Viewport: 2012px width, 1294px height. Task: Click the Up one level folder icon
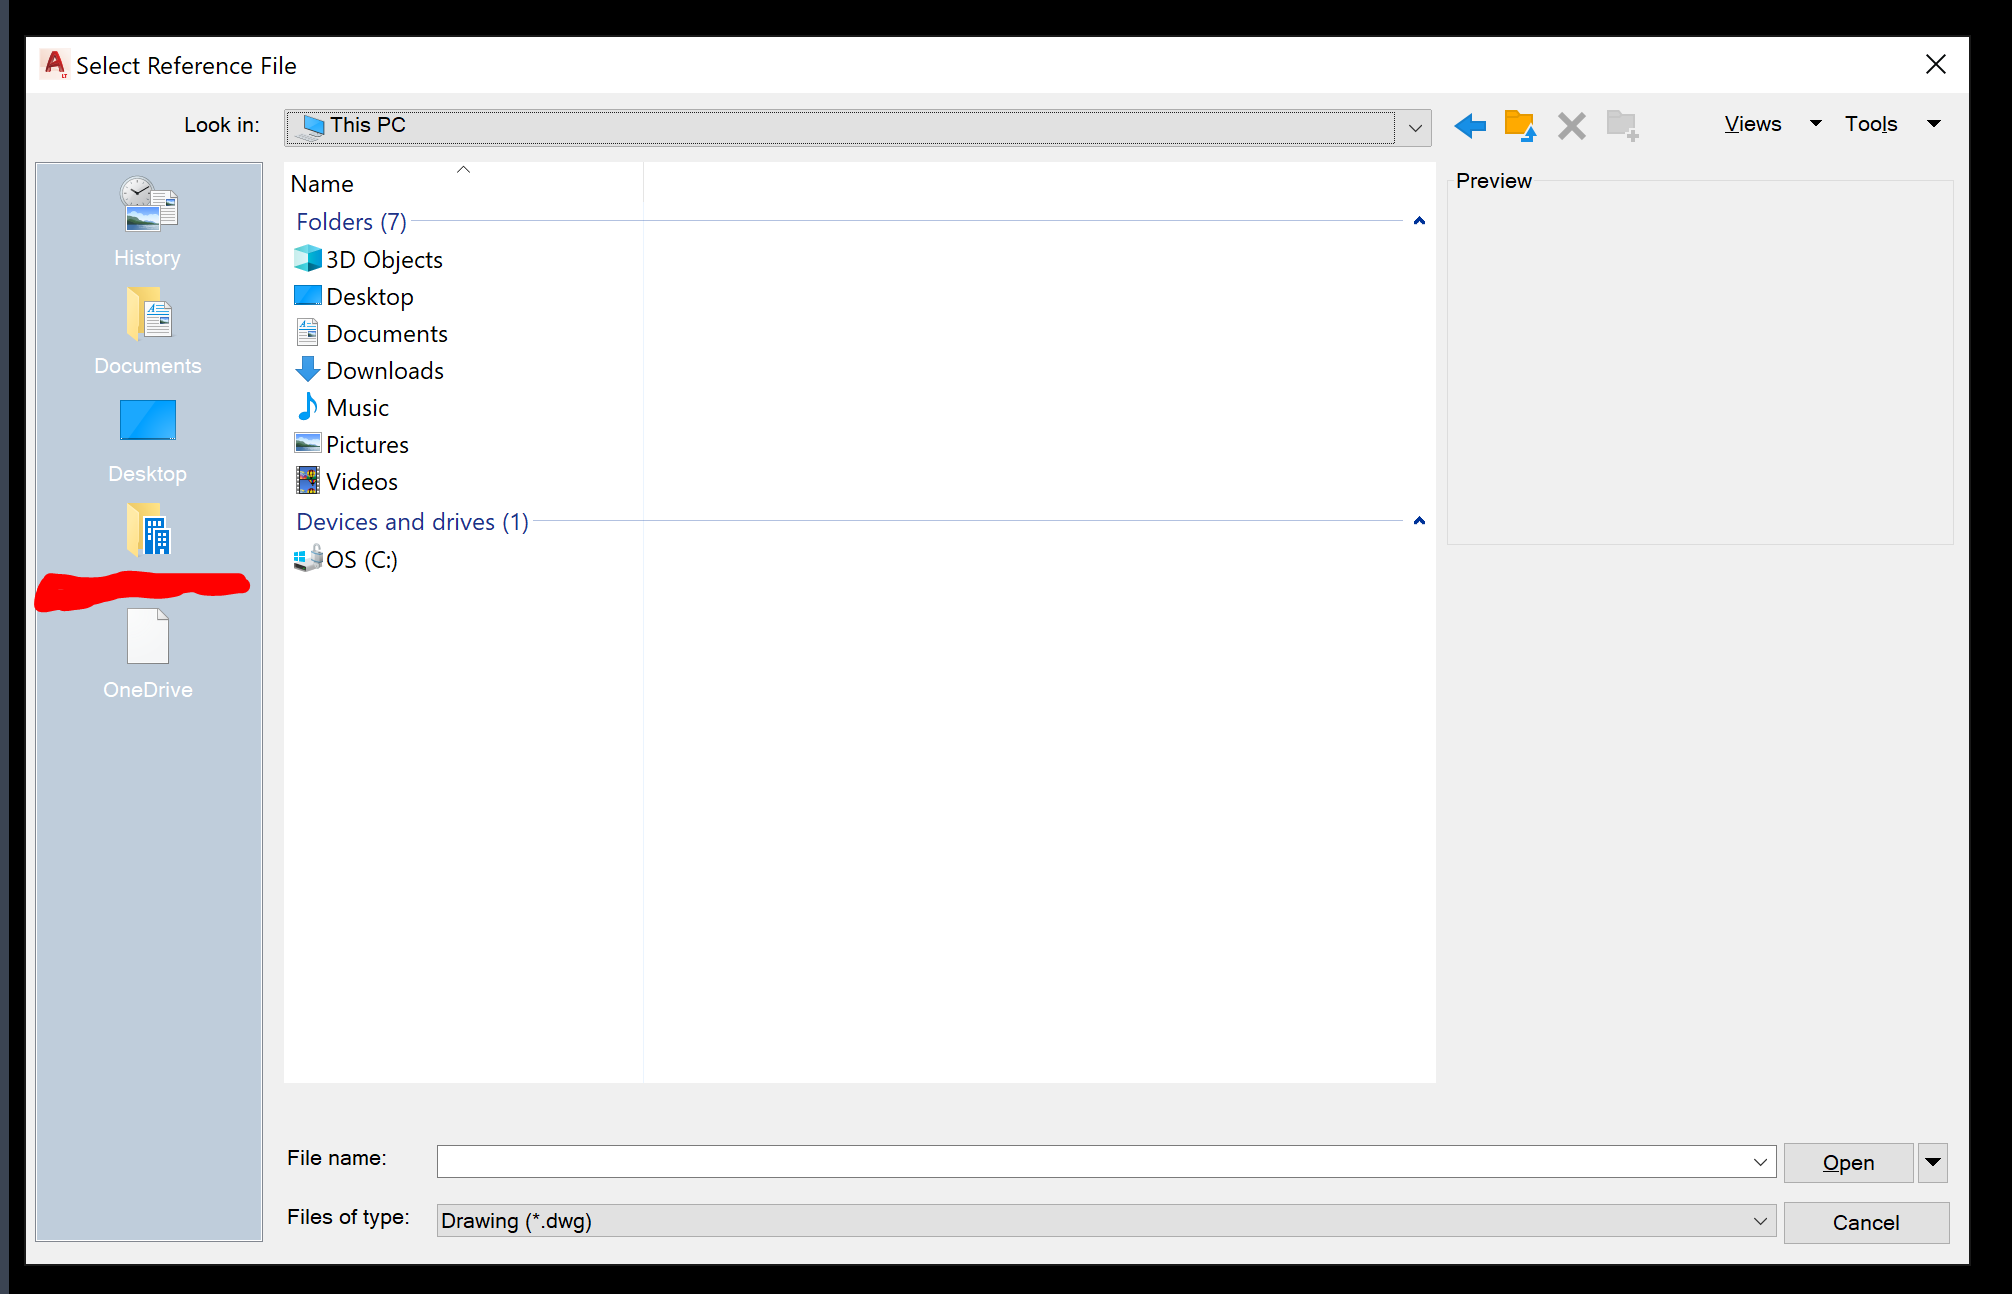click(x=1519, y=125)
